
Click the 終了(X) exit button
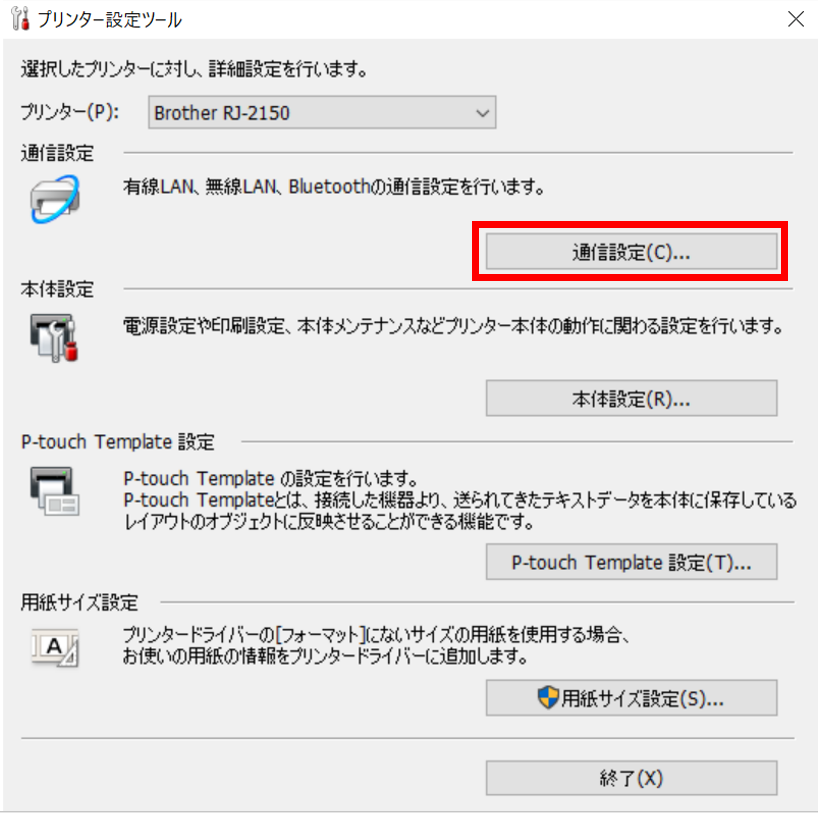pyautogui.click(x=631, y=778)
